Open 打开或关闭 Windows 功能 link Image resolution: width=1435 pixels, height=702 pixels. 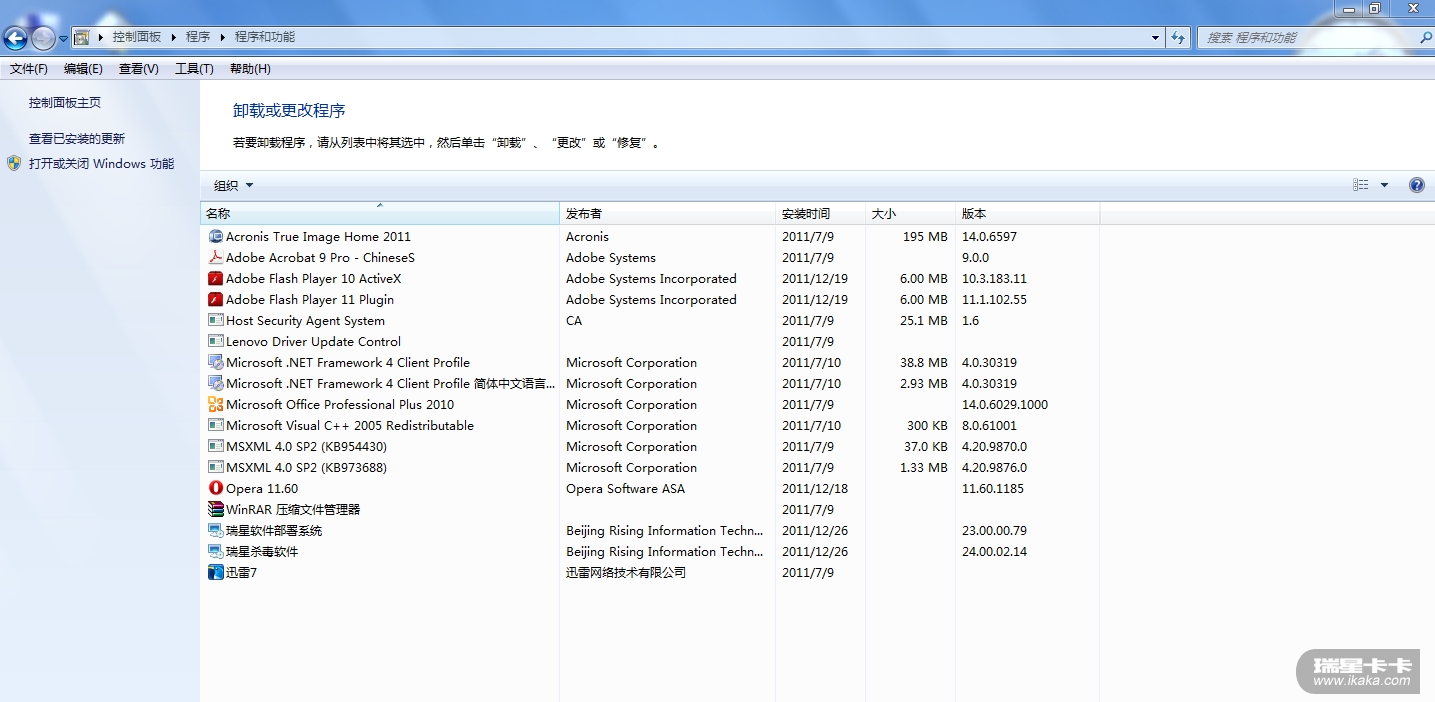pos(101,164)
